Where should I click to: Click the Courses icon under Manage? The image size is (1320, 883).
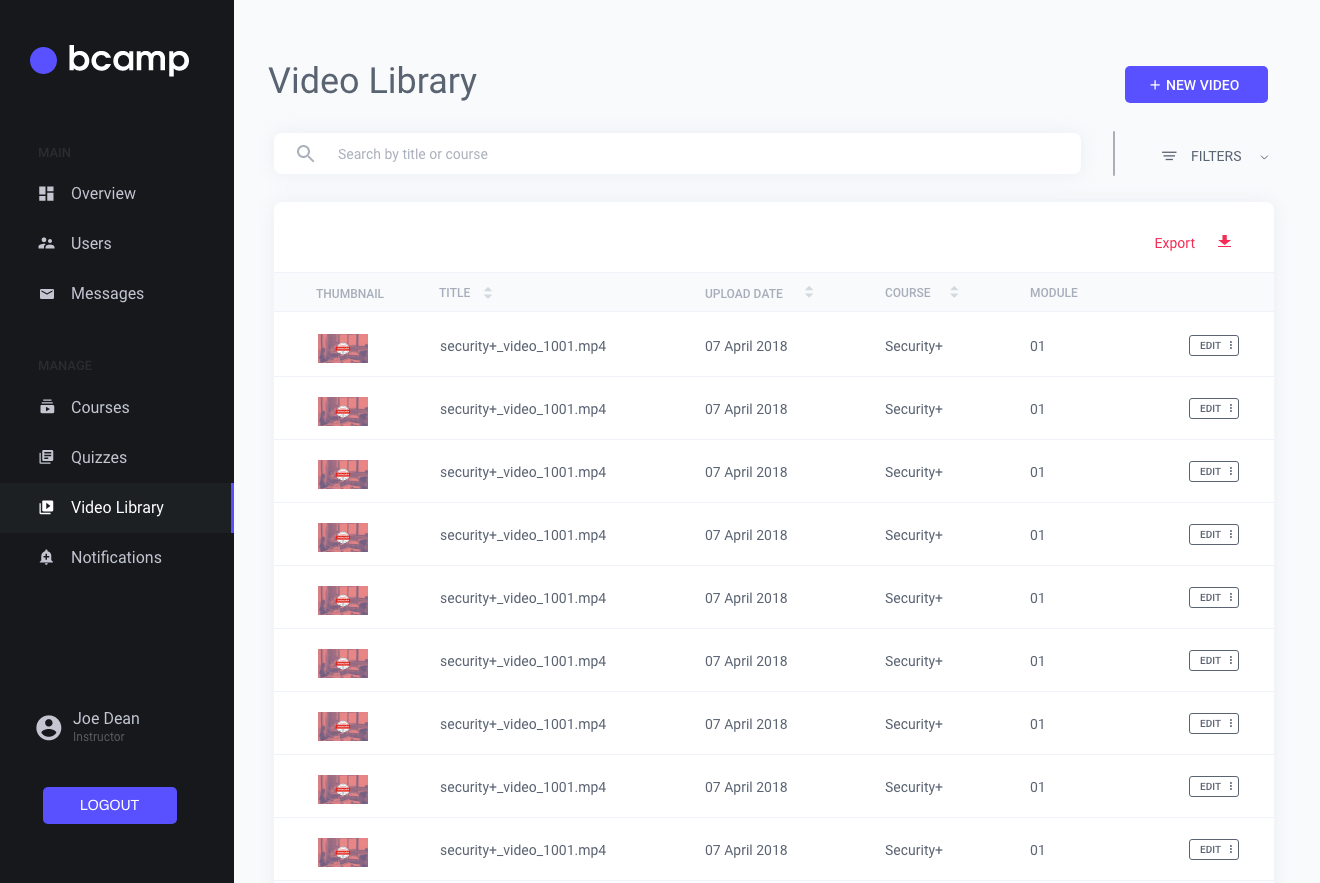pyautogui.click(x=46, y=407)
